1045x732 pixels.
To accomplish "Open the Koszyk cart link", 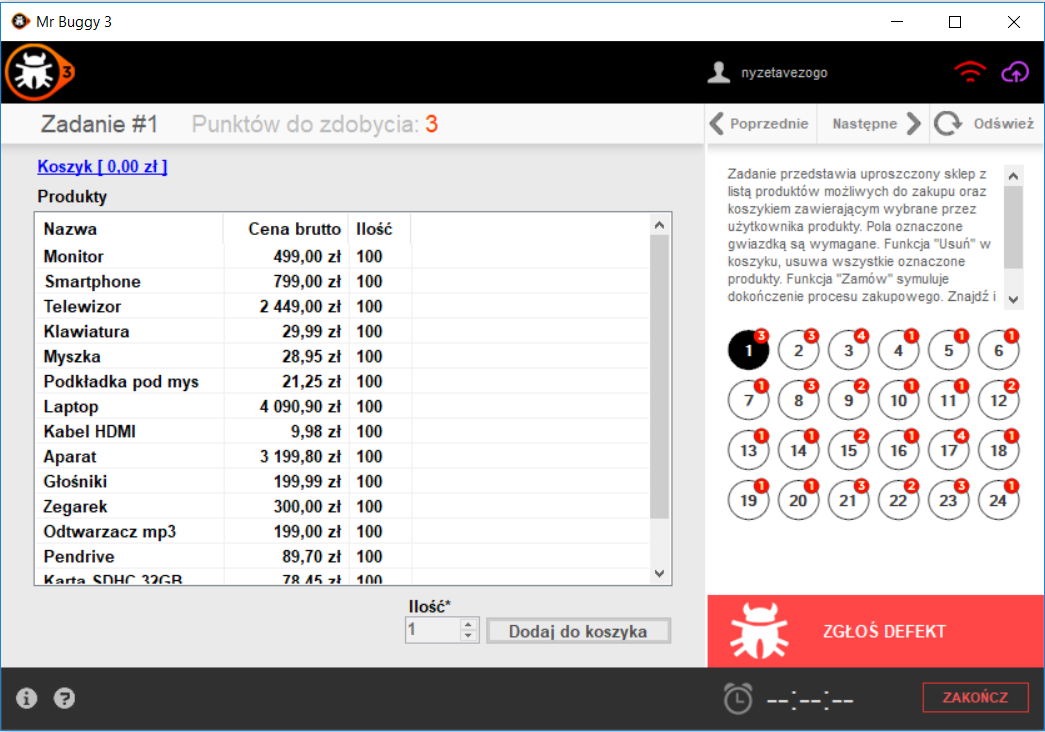I will pyautogui.click(x=102, y=166).
